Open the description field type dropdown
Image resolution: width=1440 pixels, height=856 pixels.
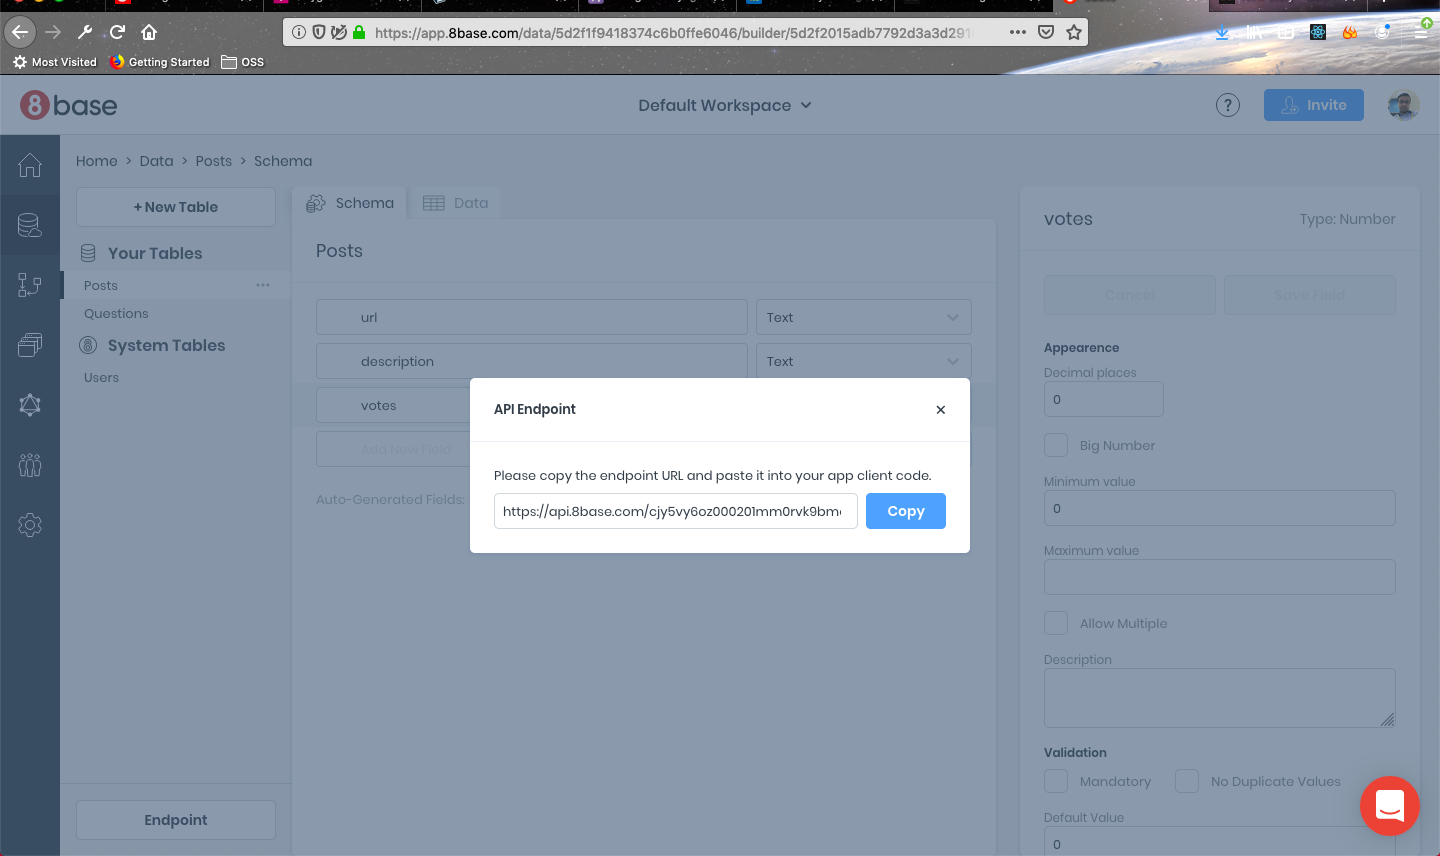[864, 361]
